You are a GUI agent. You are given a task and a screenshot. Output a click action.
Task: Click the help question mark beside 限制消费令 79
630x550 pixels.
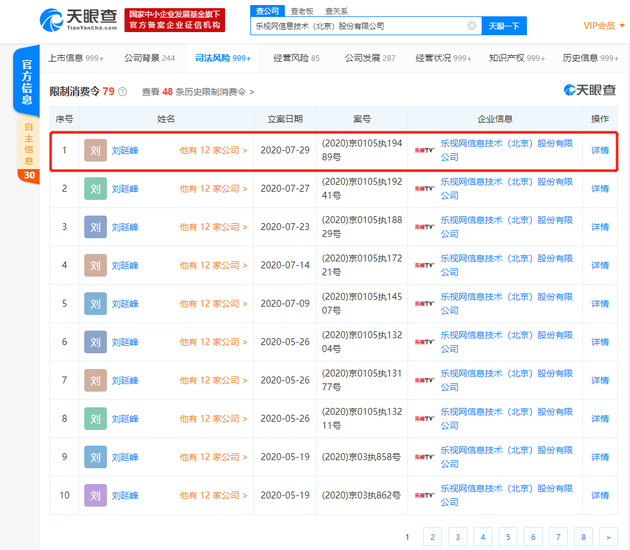122,92
